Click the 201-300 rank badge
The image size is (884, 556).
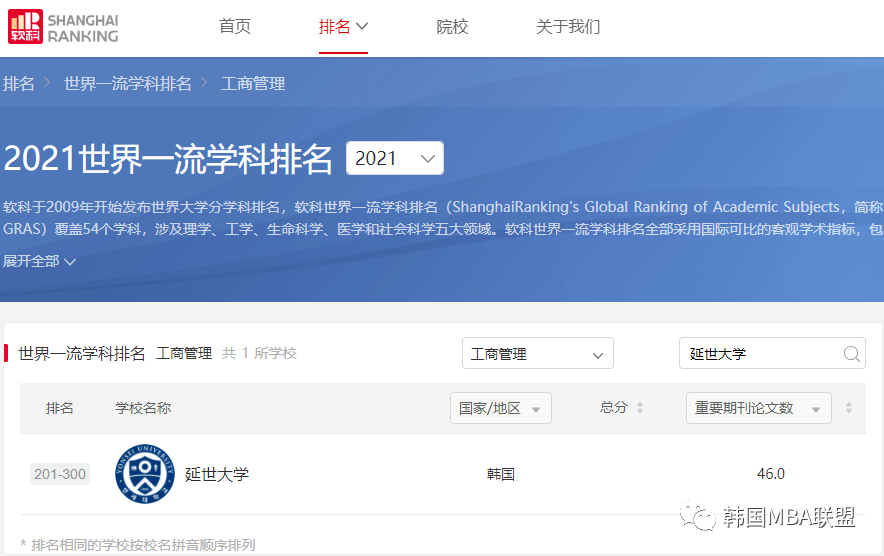(x=60, y=474)
